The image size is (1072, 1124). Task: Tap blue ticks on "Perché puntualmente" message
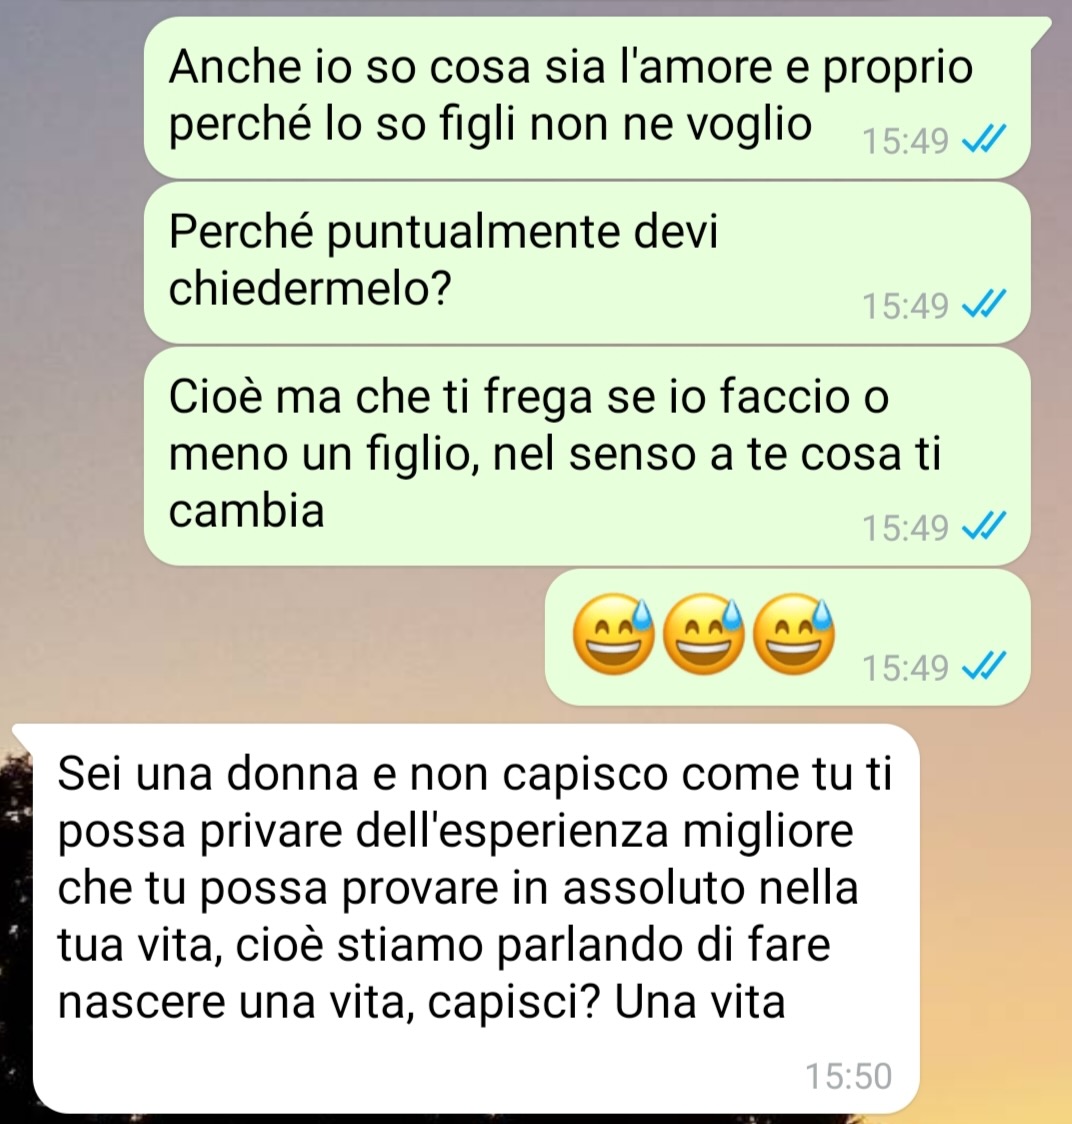point(984,305)
